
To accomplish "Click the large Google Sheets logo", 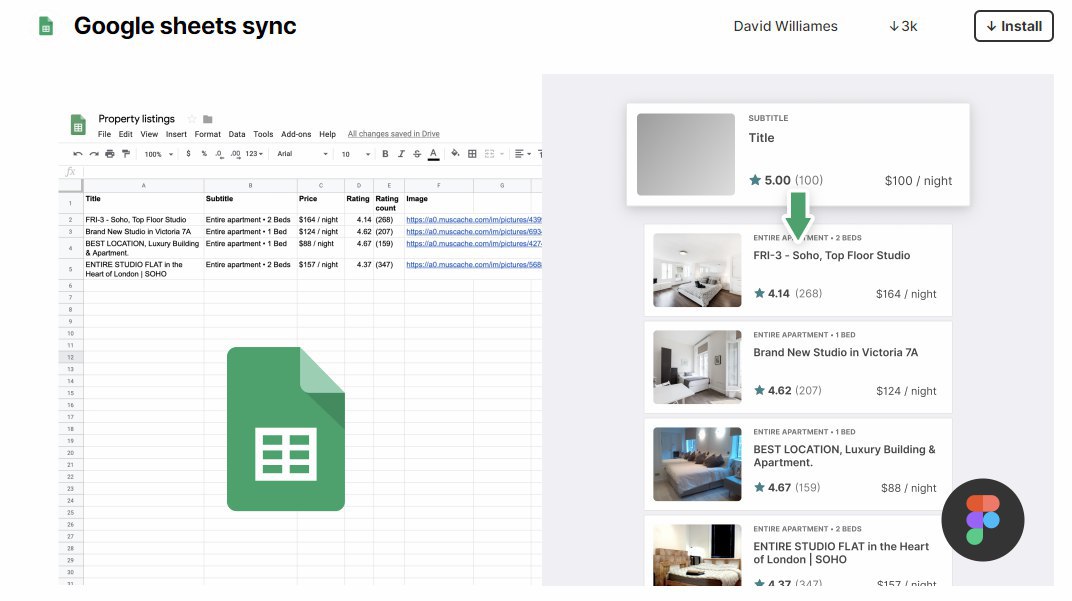I will point(286,429).
